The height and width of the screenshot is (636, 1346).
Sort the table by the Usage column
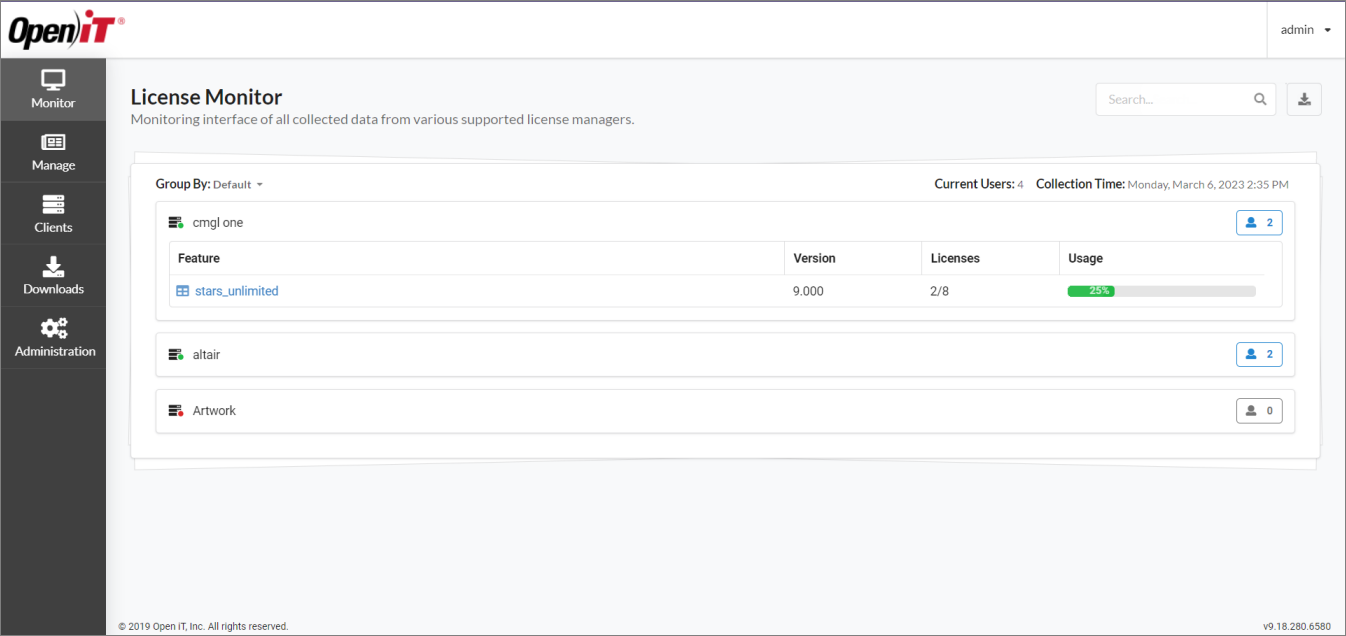coord(1085,258)
